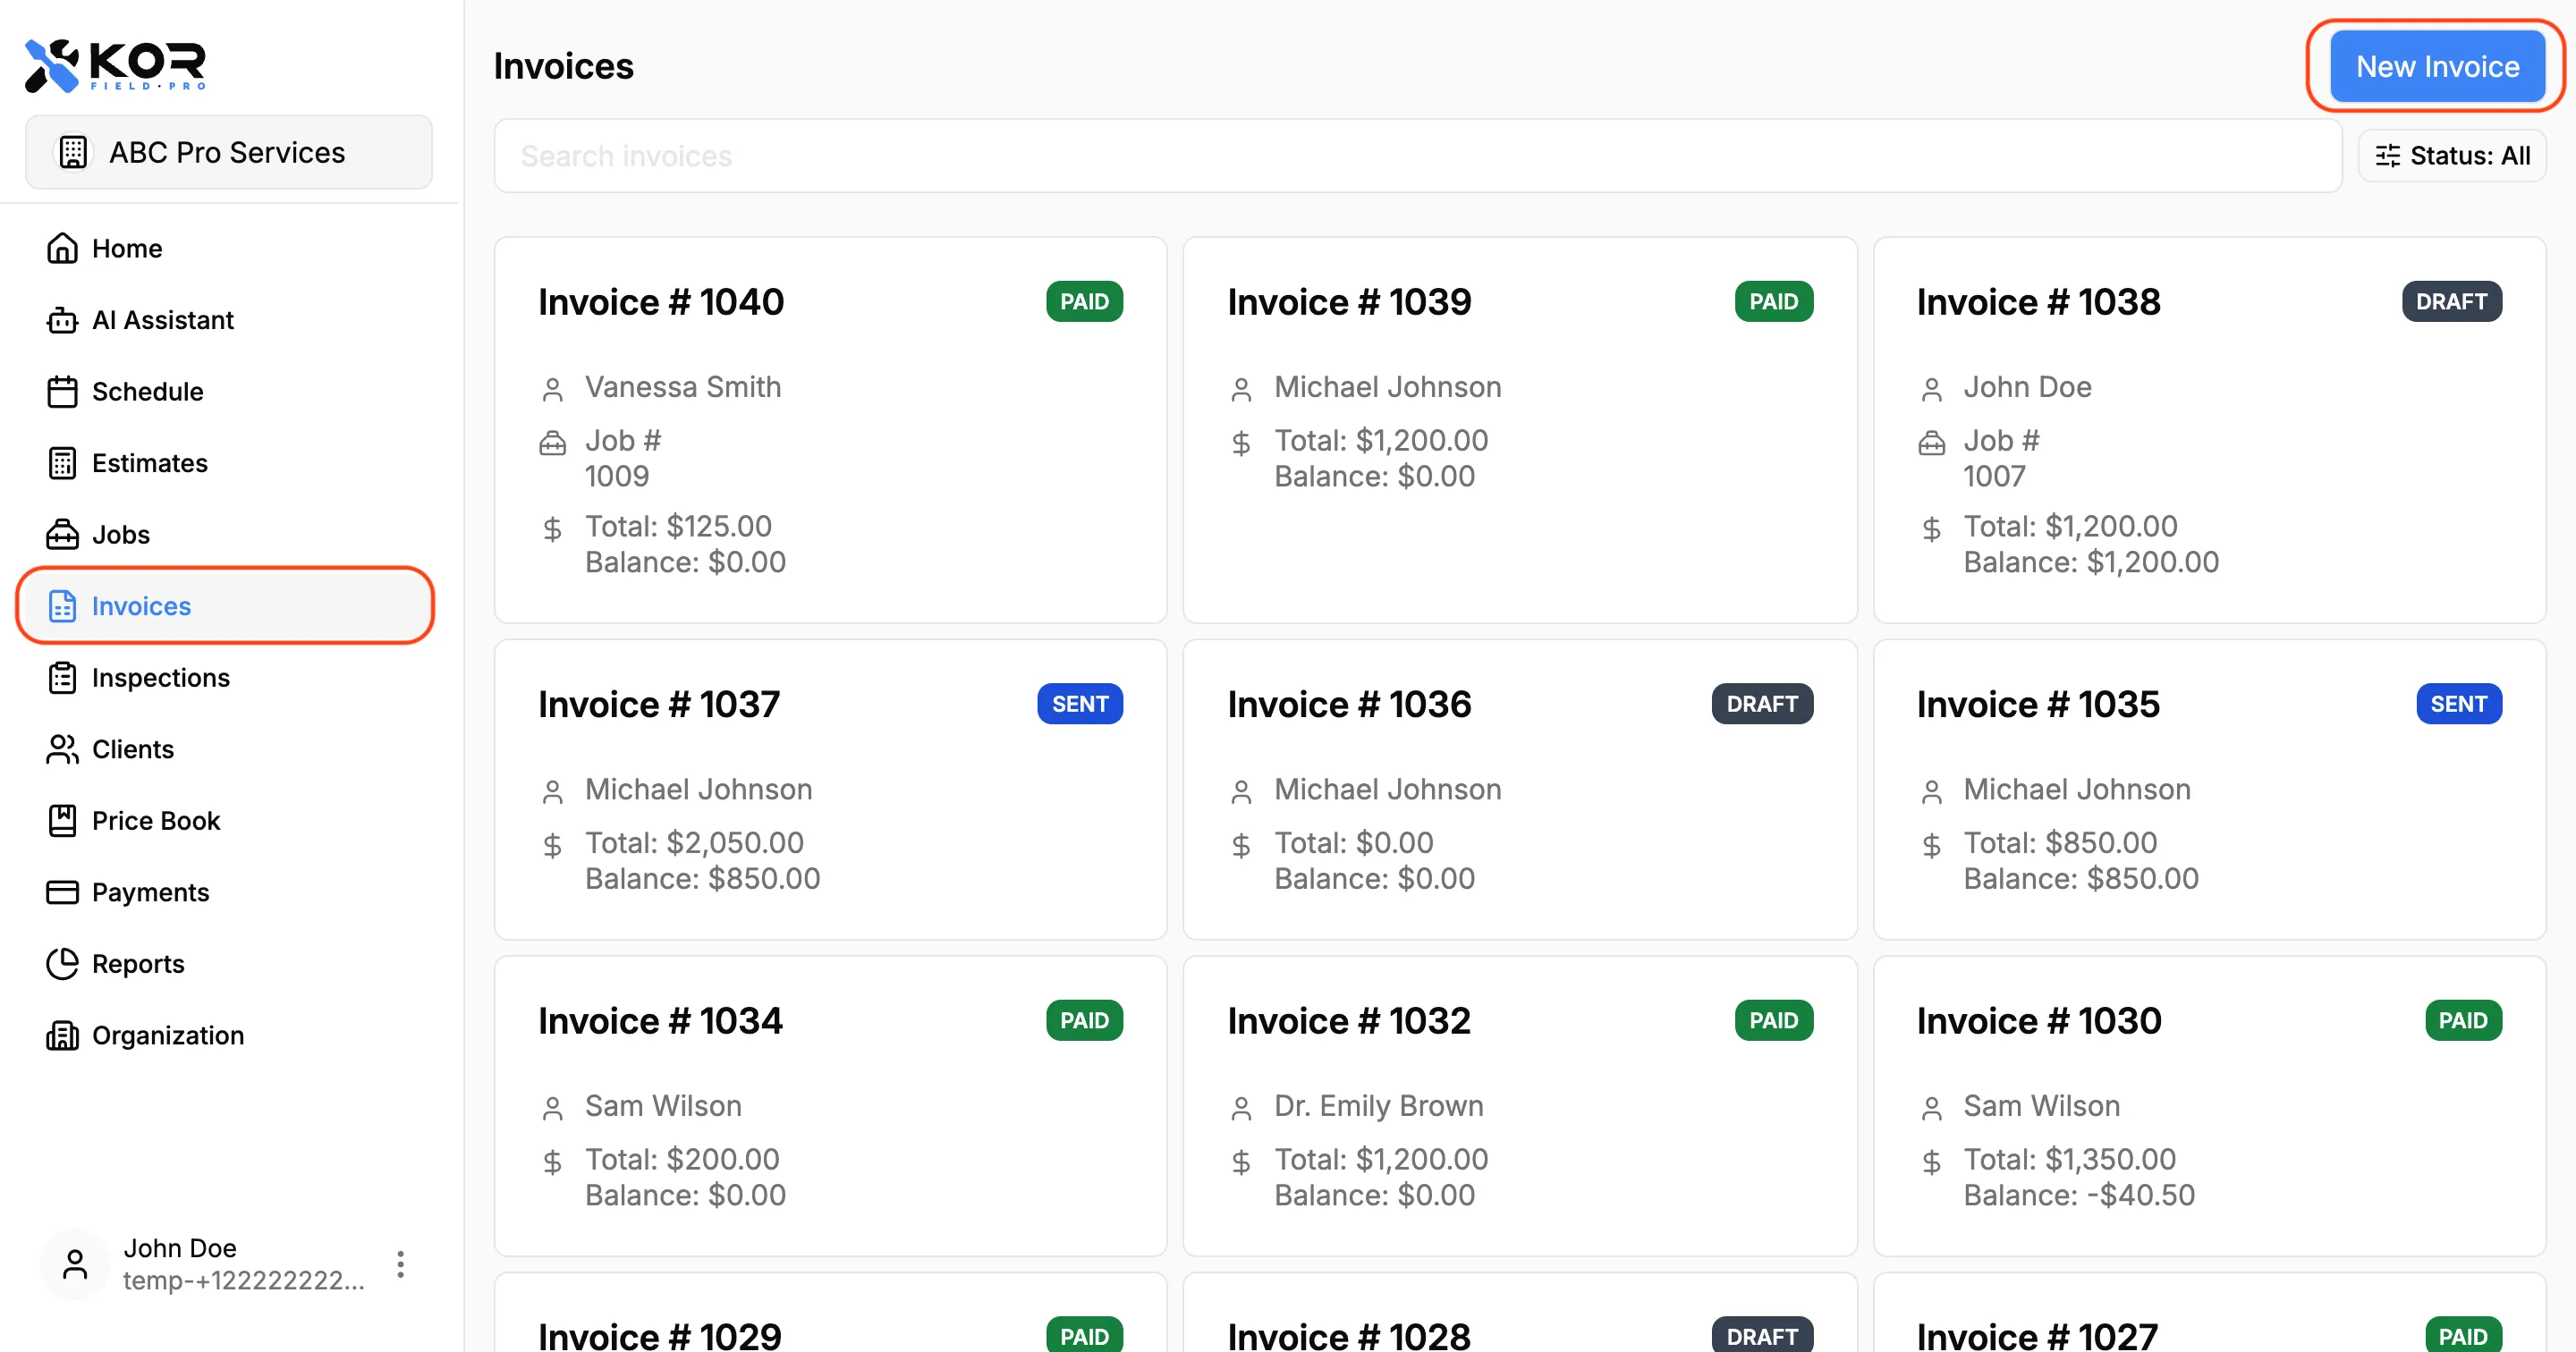
Task: Click the New Invoice button
Action: coord(2436,66)
